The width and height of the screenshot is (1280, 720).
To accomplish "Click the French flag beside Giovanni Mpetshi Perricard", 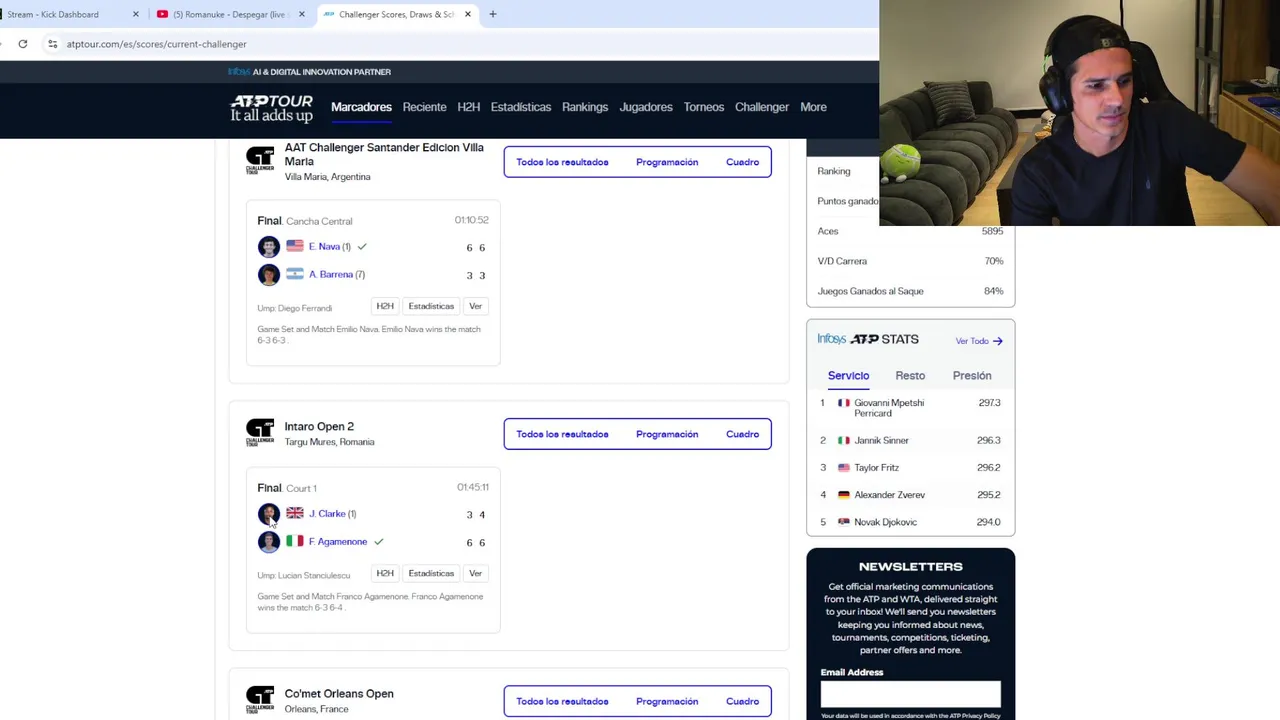I will (x=843, y=403).
